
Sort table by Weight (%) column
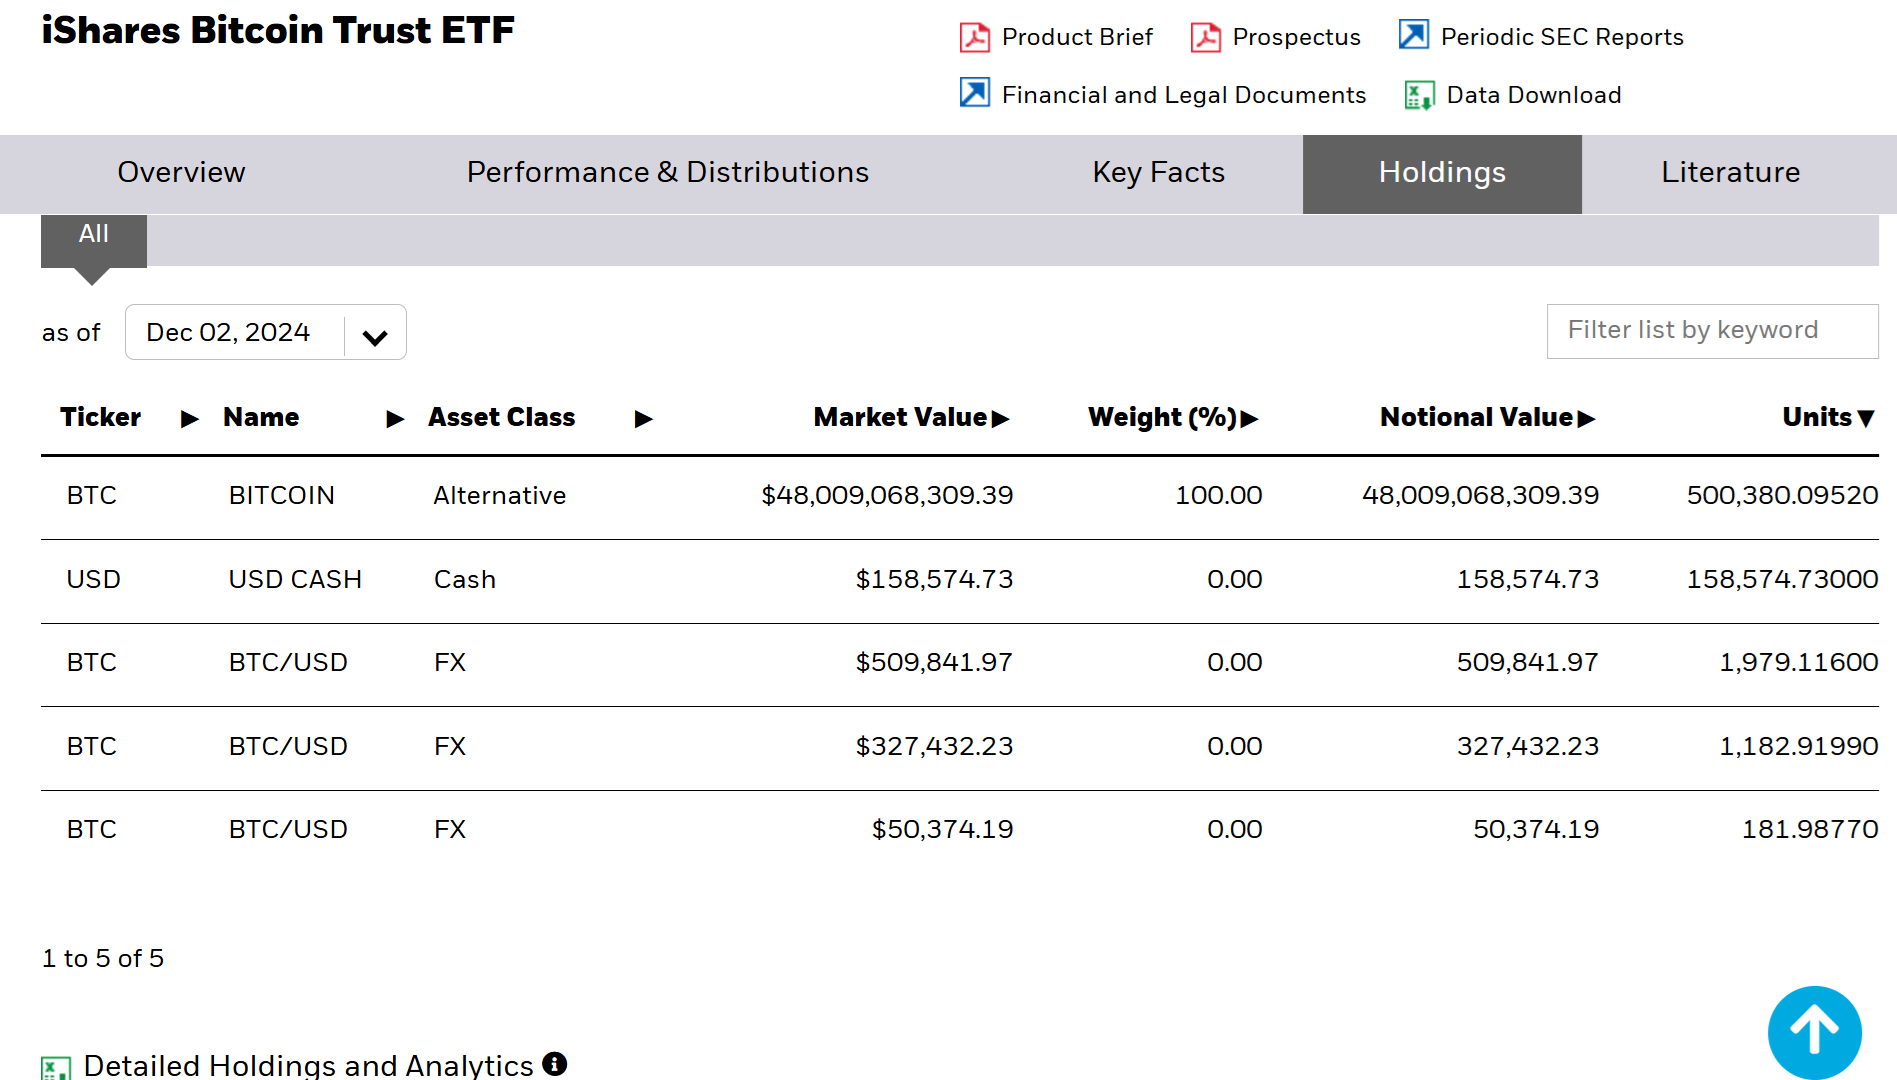tap(1172, 417)
